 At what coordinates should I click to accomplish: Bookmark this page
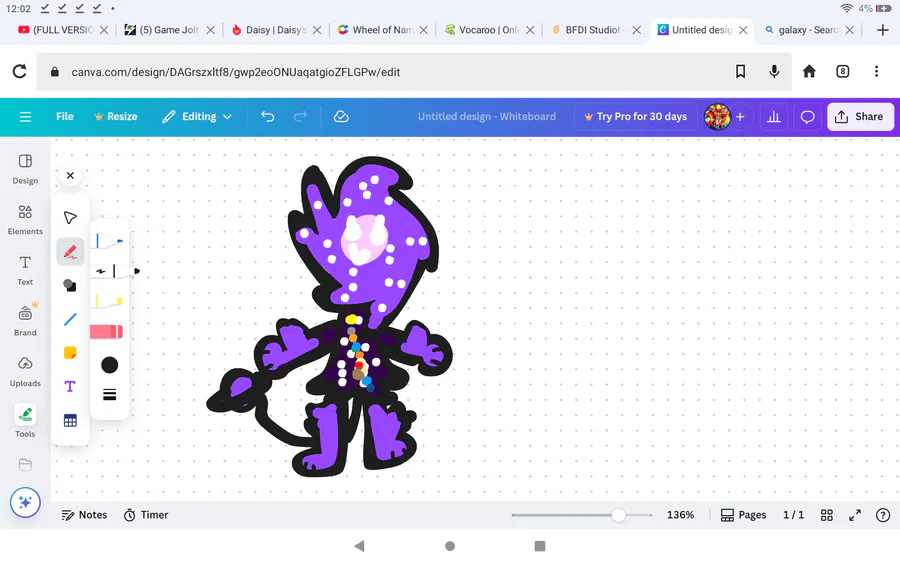(740, 71)
